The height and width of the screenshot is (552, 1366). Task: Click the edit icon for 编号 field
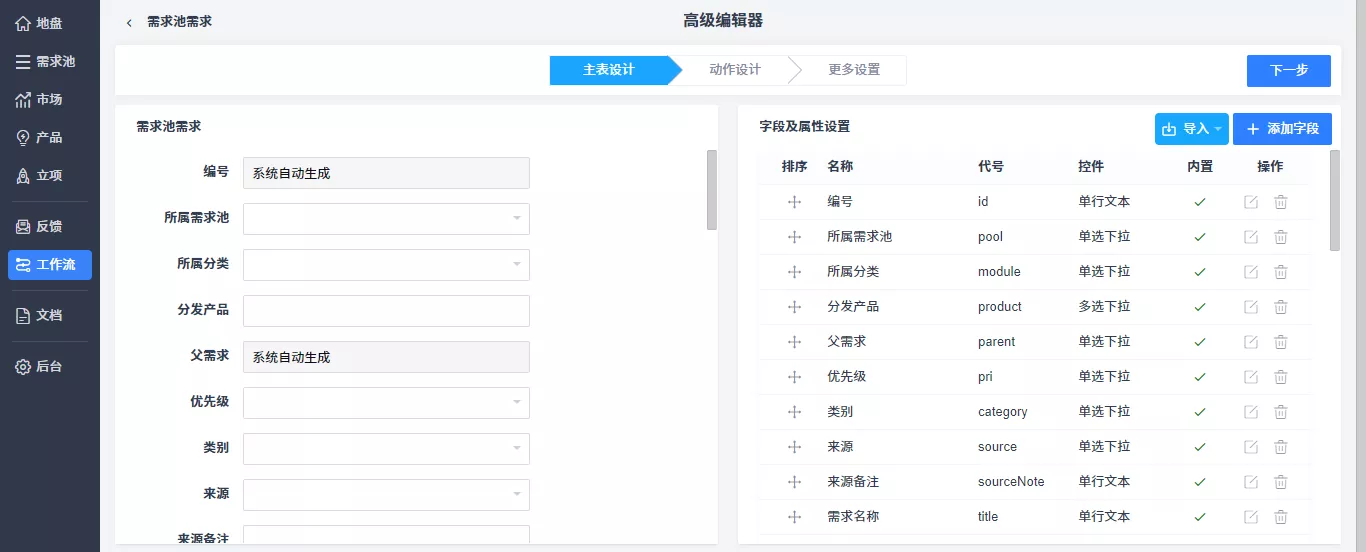1251,202
